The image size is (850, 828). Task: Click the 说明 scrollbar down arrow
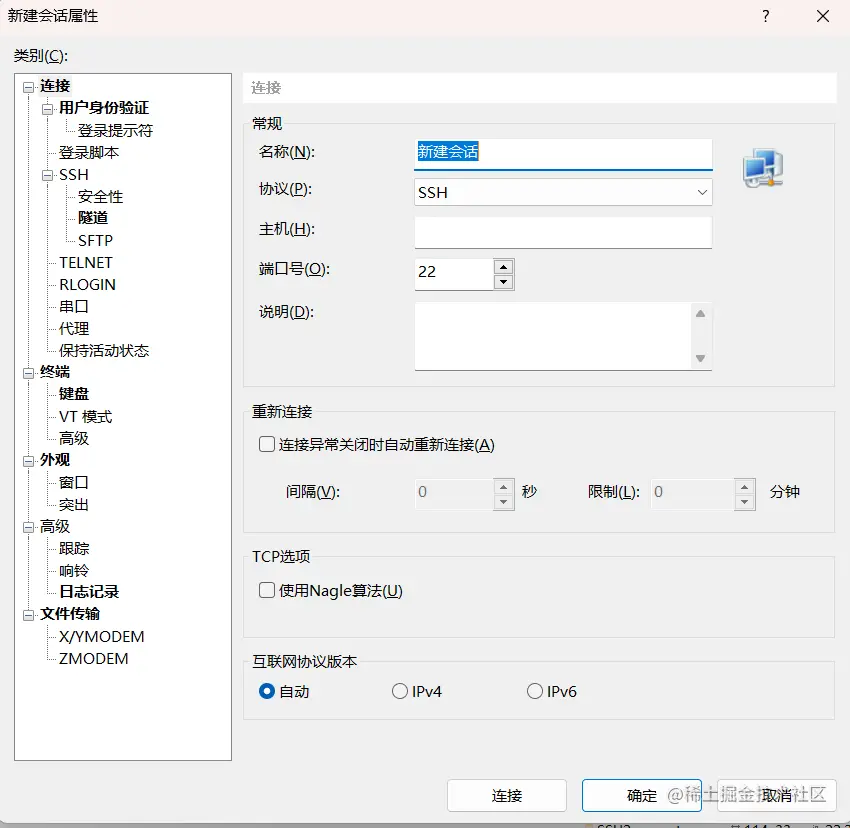click(x=700, y=358)
